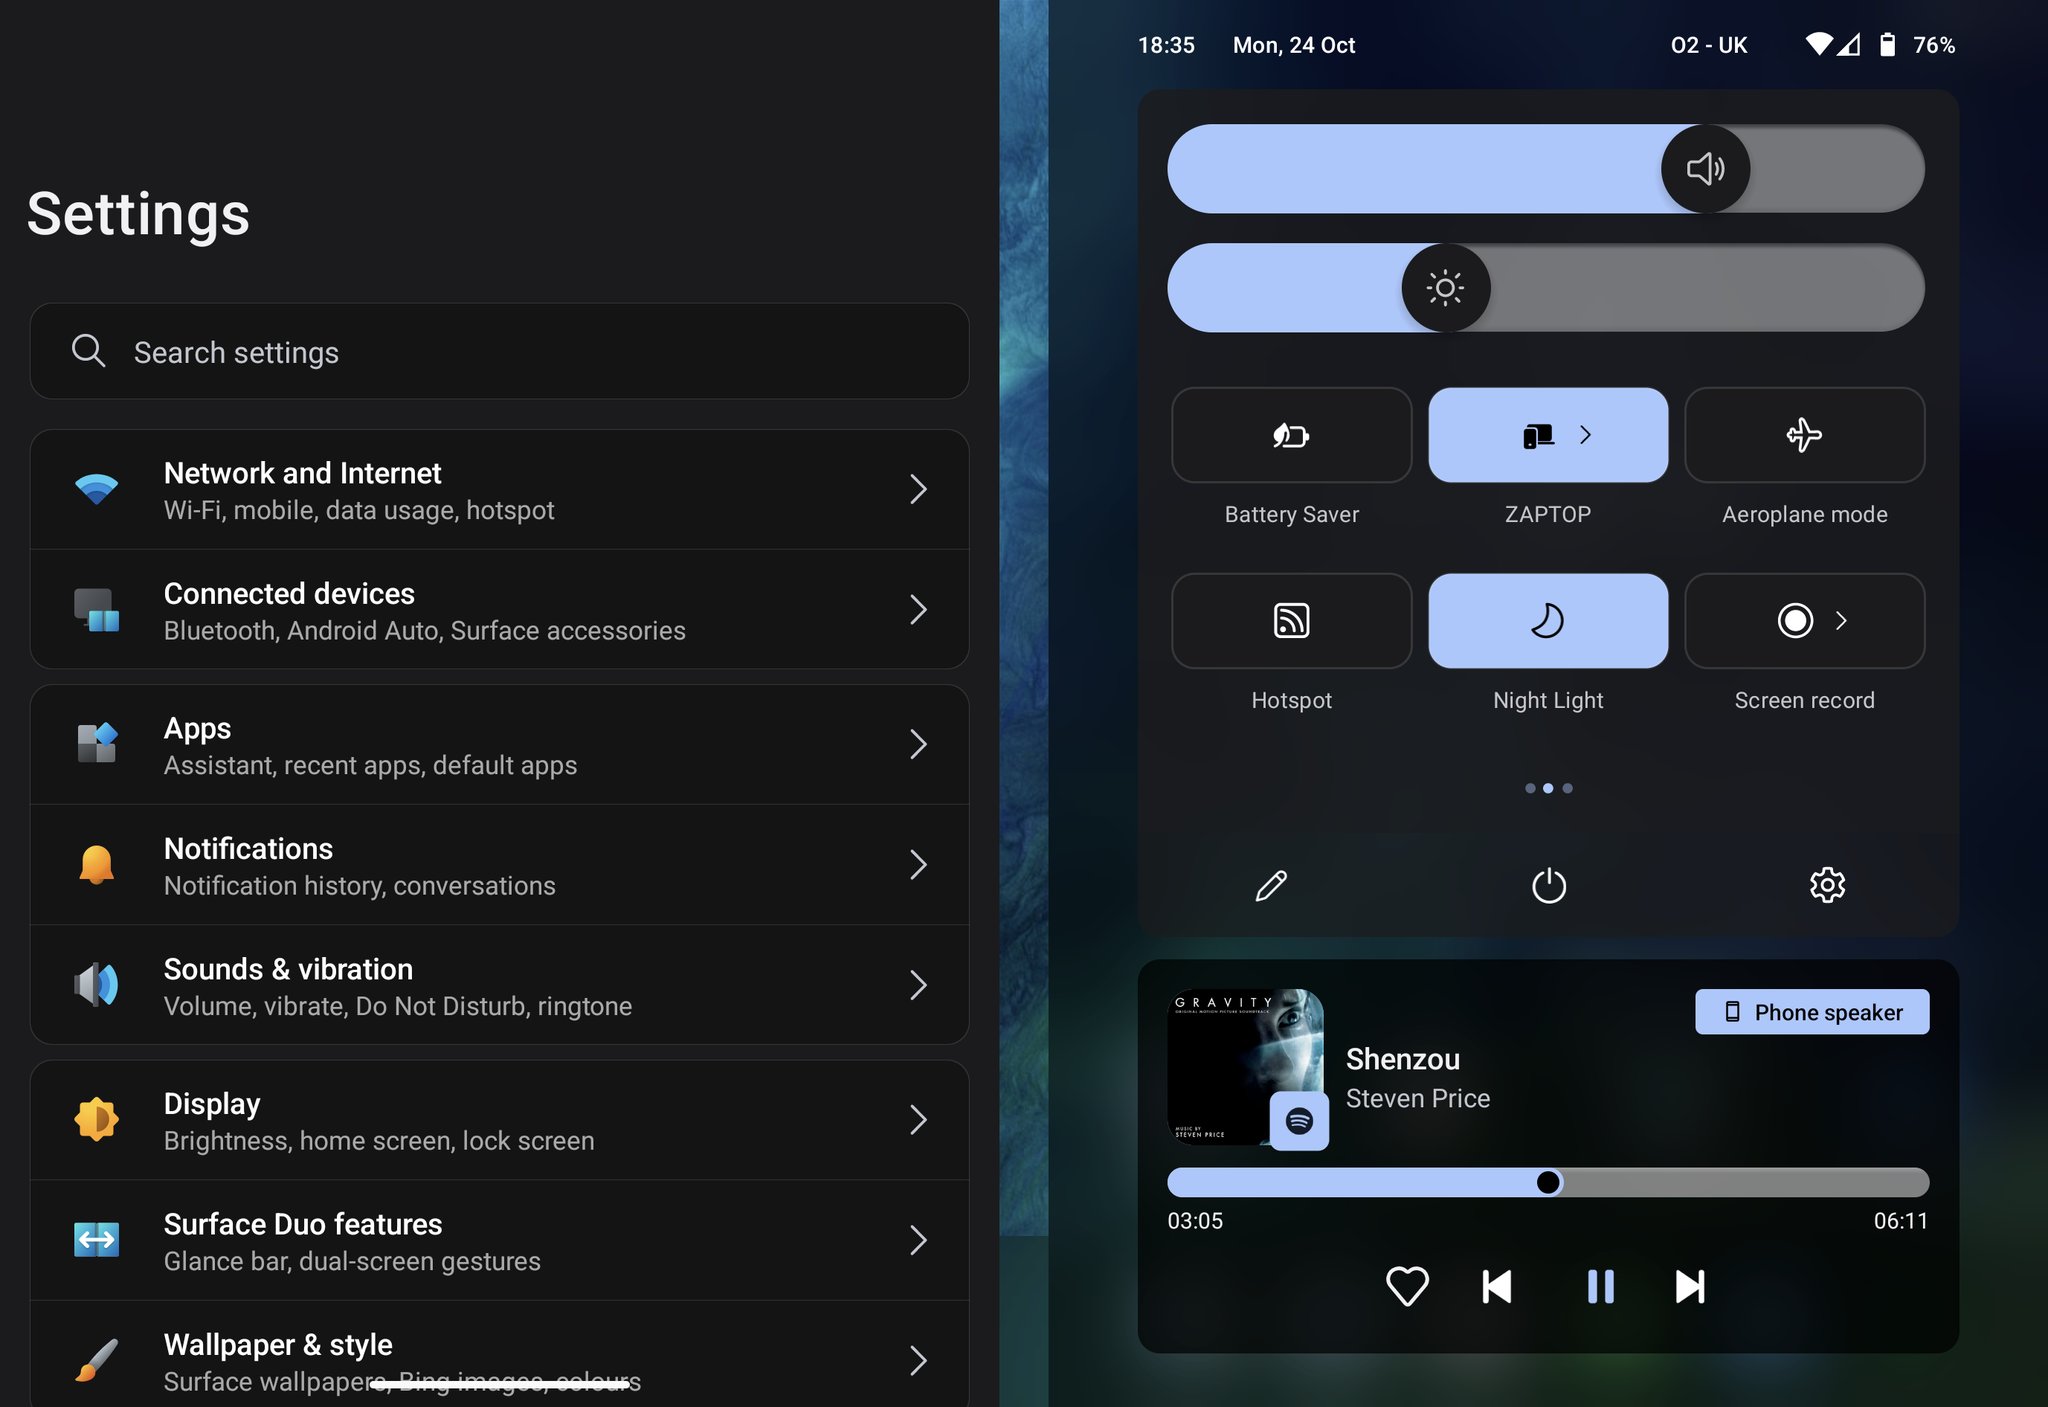Tap the power button icon
Screen dimensions: 2048x1407
[x=1547, y=885]
